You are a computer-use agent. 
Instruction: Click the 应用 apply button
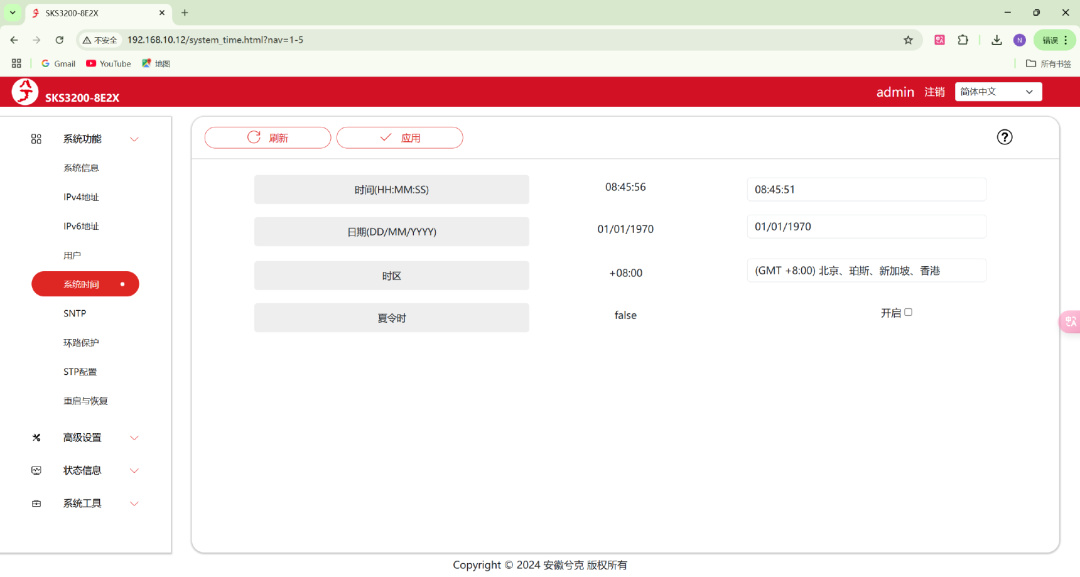coord(399,138)
